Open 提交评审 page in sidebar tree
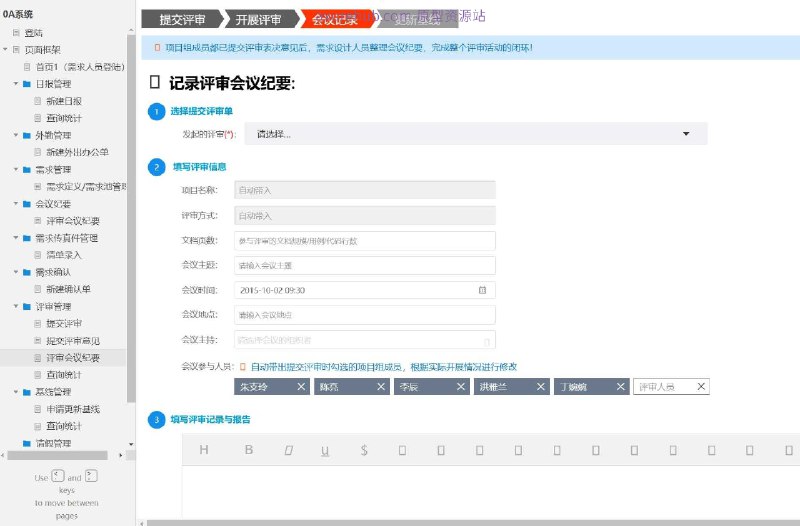The height and width of the screenshot is (526, 800). 64,323
